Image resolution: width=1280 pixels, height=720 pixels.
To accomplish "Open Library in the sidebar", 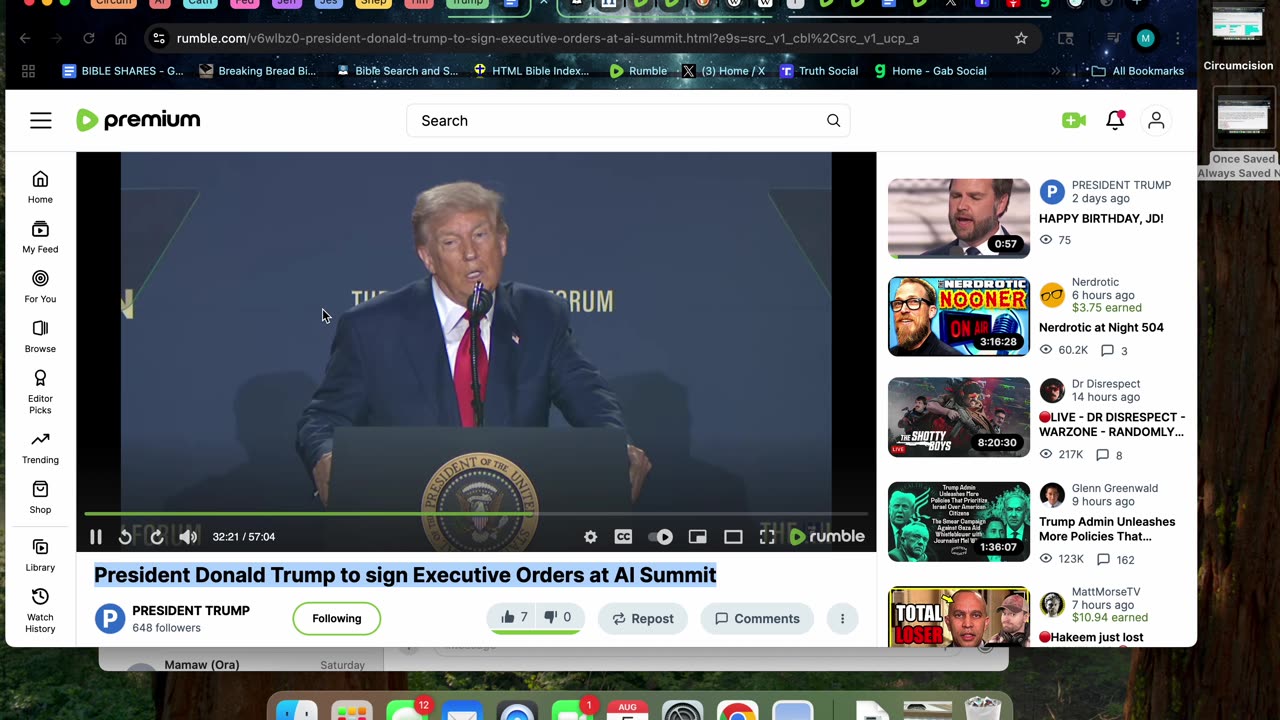I will [40, 555].
